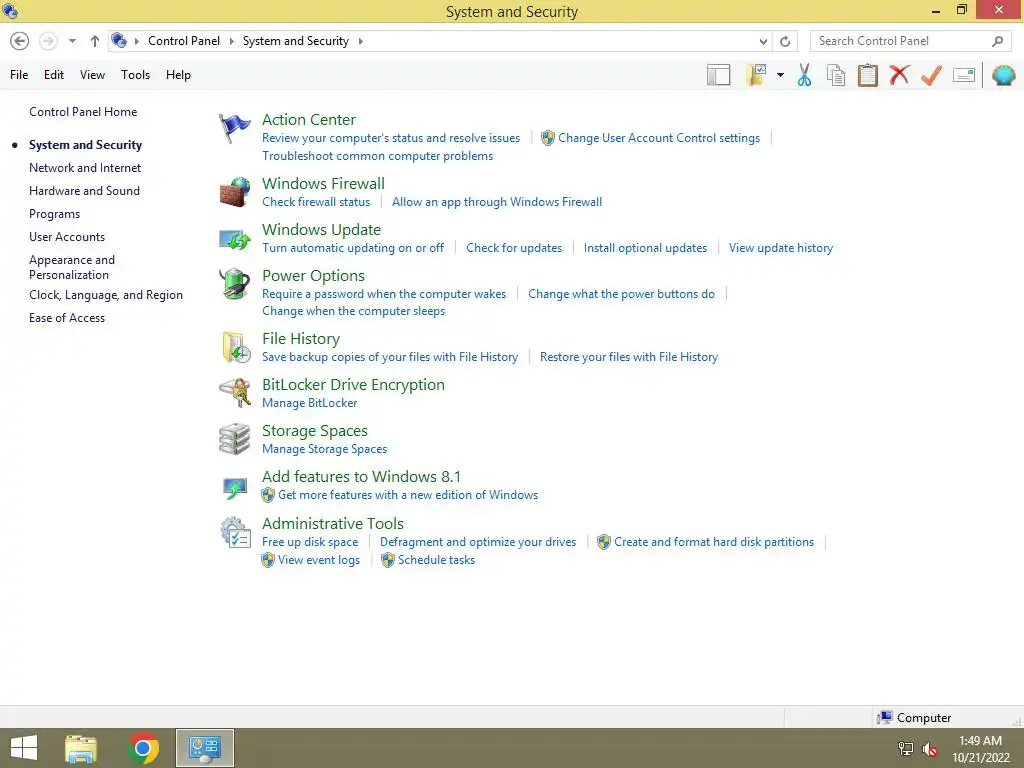1024x768 pixels.
Task: Open the Tools menu
Action: coord(135,75)
